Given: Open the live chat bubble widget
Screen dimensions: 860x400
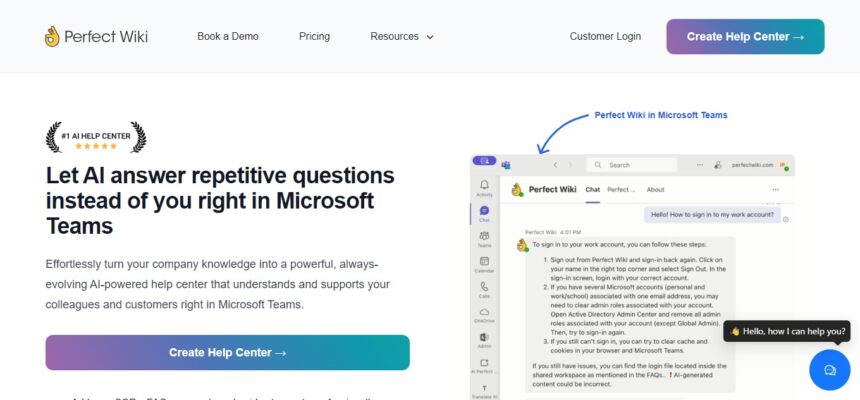Looking at the screenshot, I should [829, 370].
